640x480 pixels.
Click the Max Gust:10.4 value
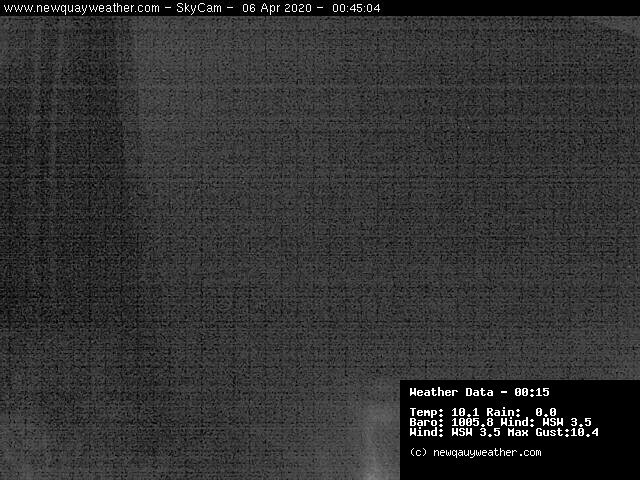click(553, 432)
